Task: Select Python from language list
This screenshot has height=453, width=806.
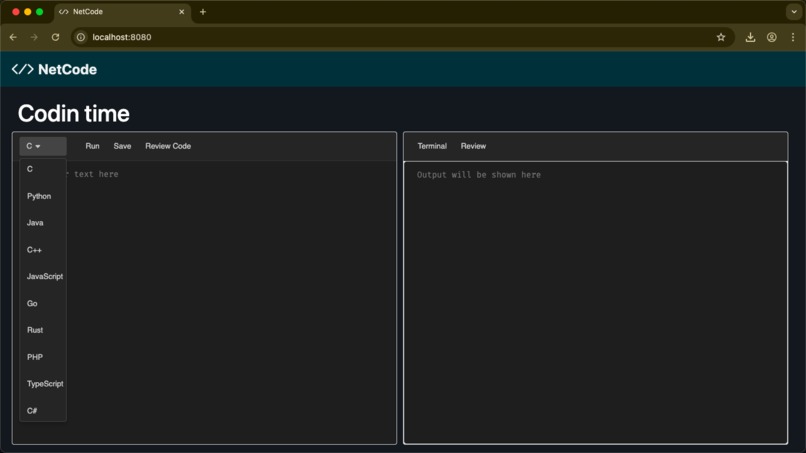Action: [43, 196]
